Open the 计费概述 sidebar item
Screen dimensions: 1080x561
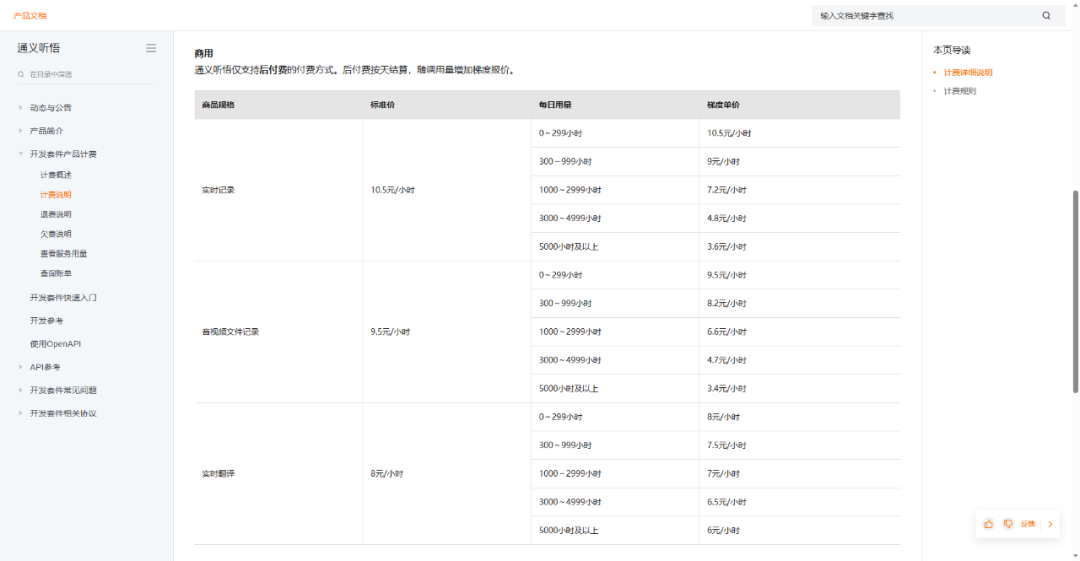point(56,175)
